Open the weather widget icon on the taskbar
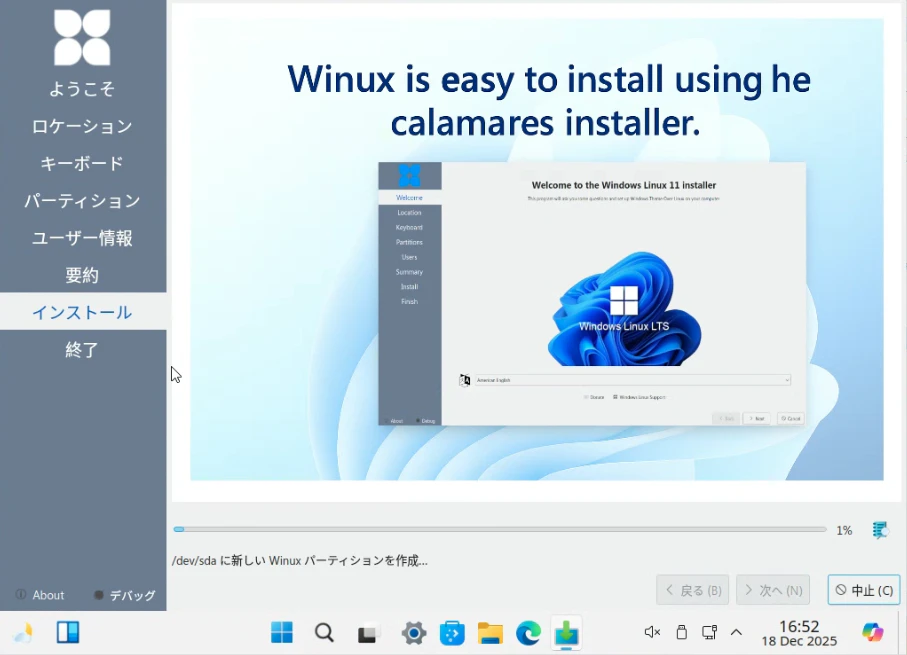The image size is (907, 655). (24, 632)
